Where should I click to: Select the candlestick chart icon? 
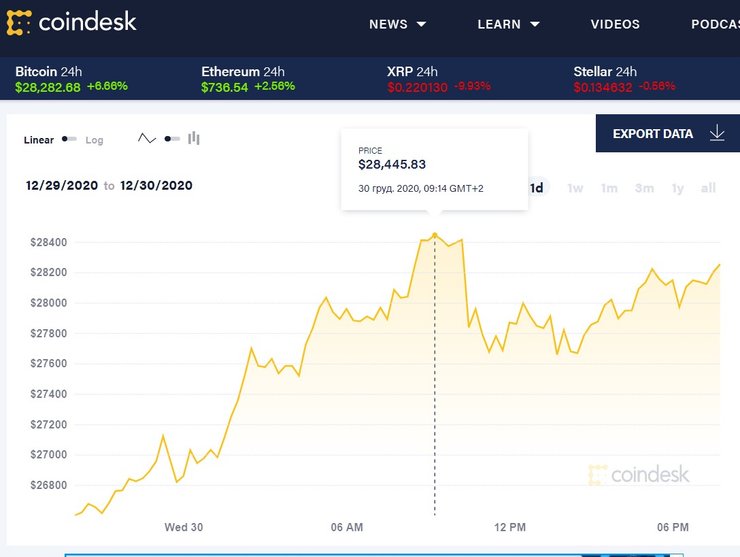coord(193,138)
